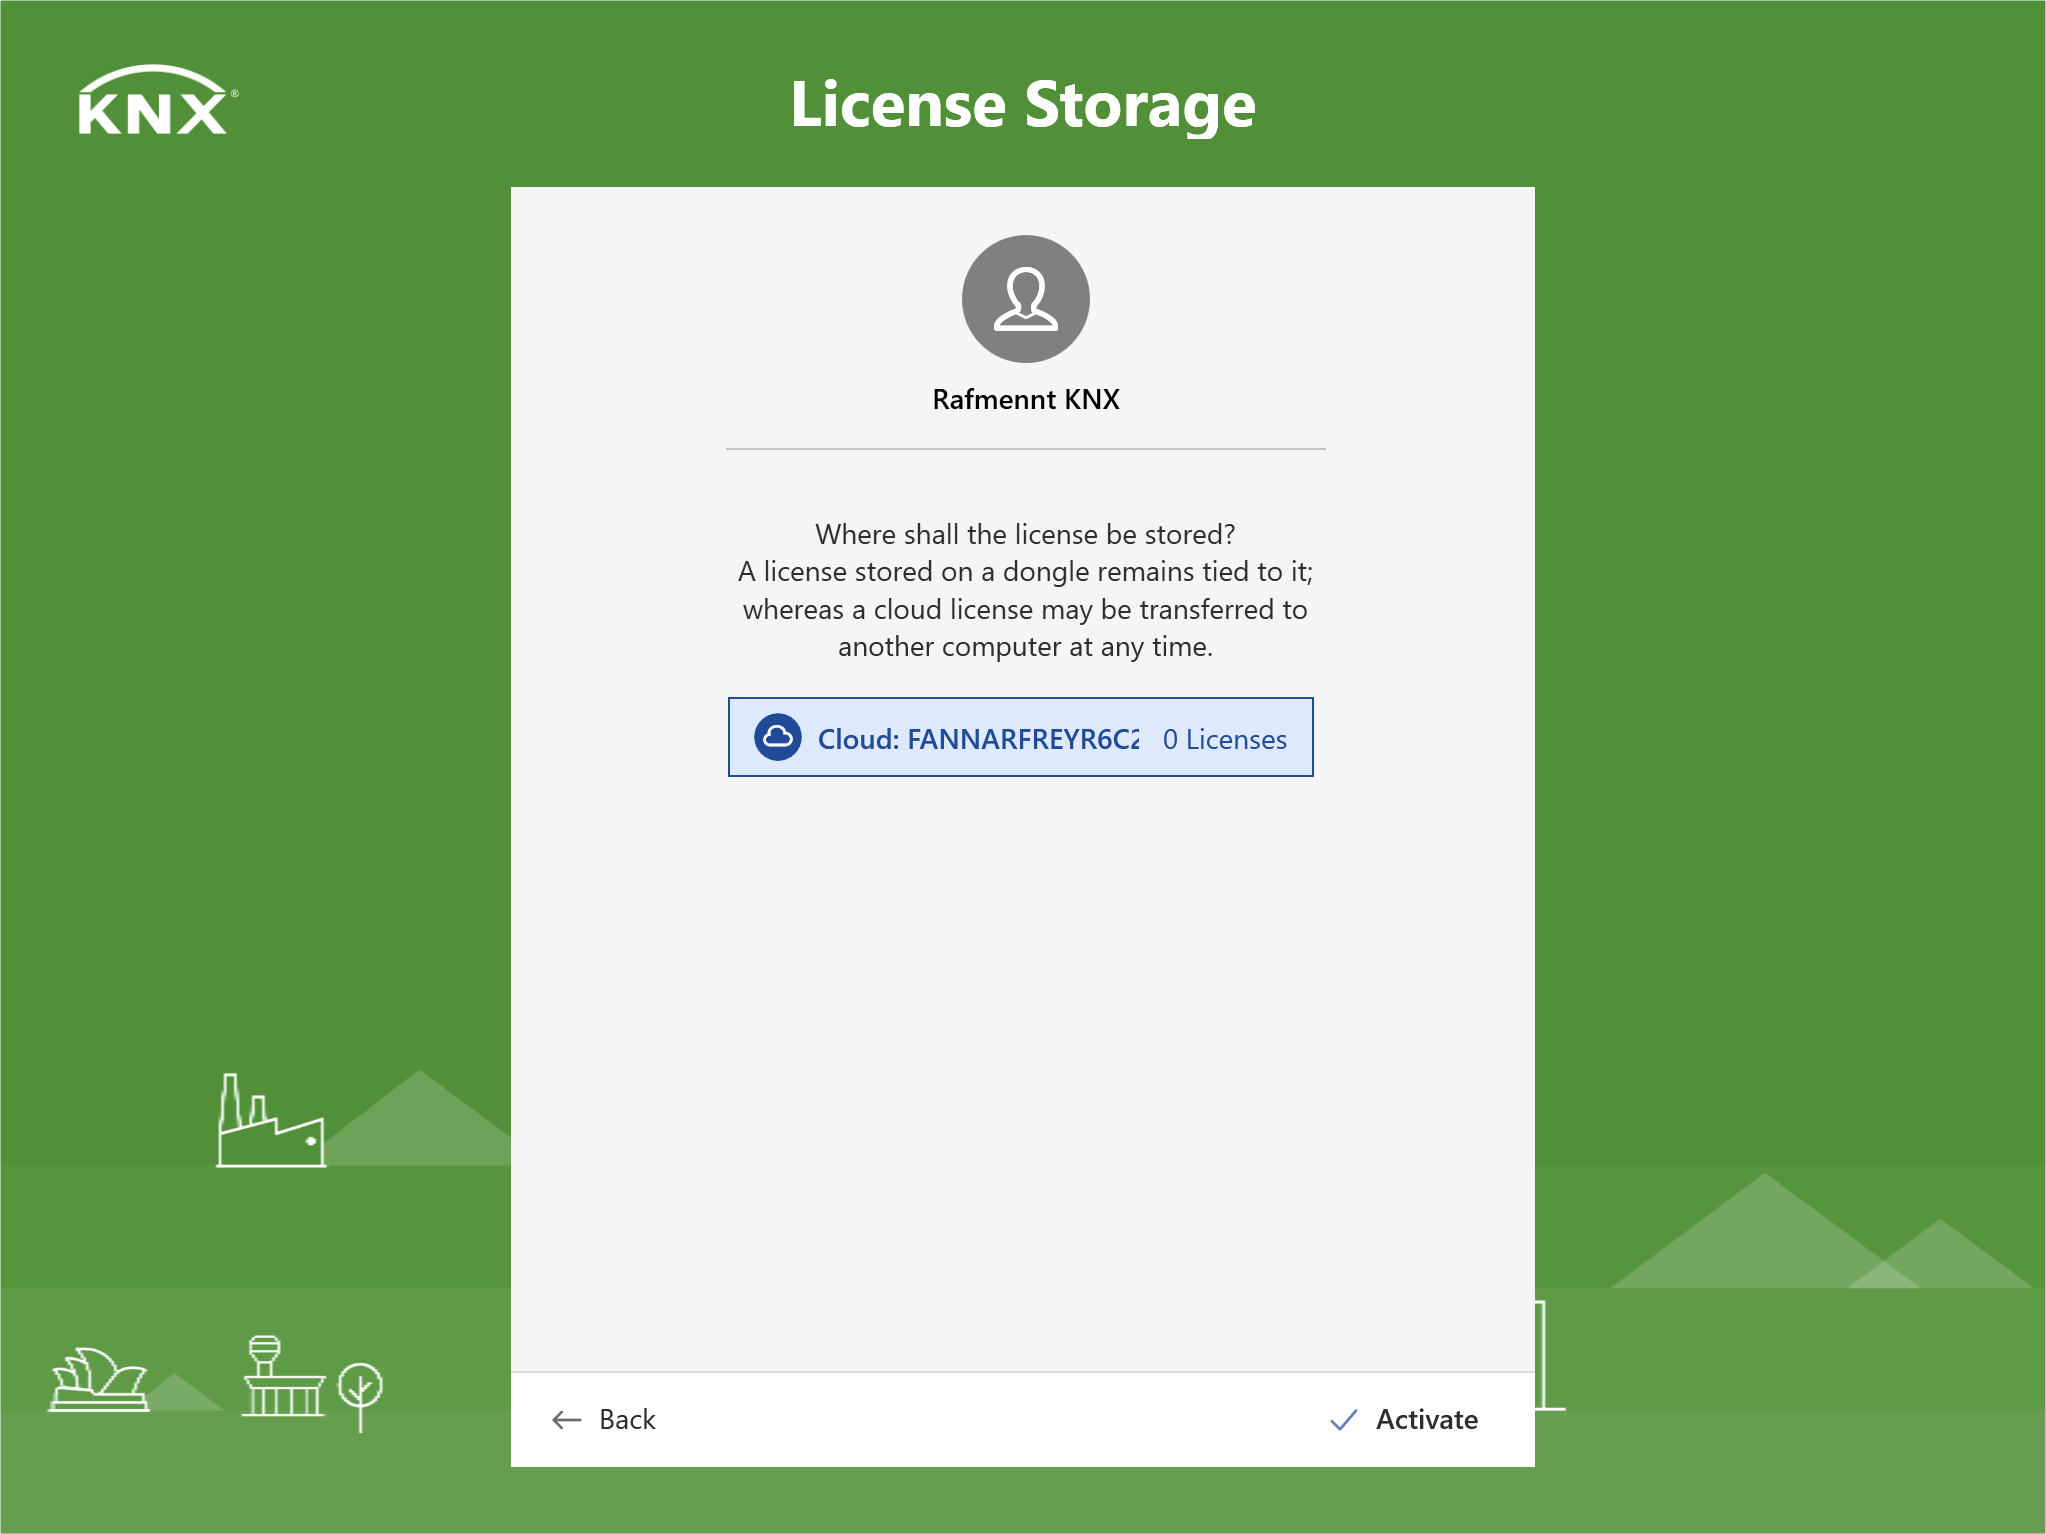Click the horizontal divider below the account name

click(1025, 449)
